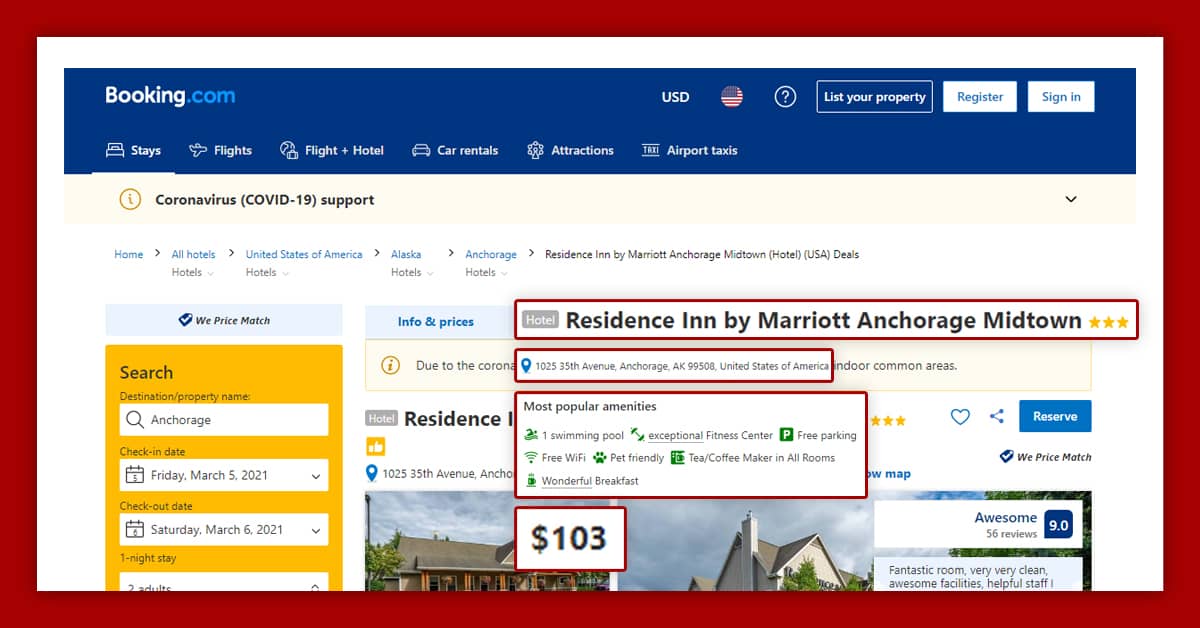This screenshot has width=1200, height=628.
Task: Share this property via share icon
Action: pos(996,417)
